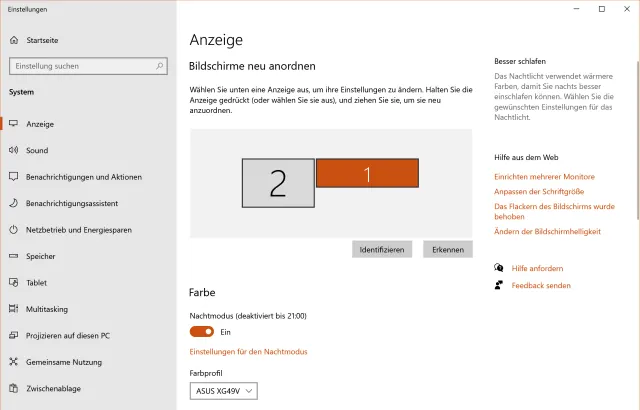
Task: Click the Benachrichtigungen und Aktionen icon
Action: (x=13, y=177)
